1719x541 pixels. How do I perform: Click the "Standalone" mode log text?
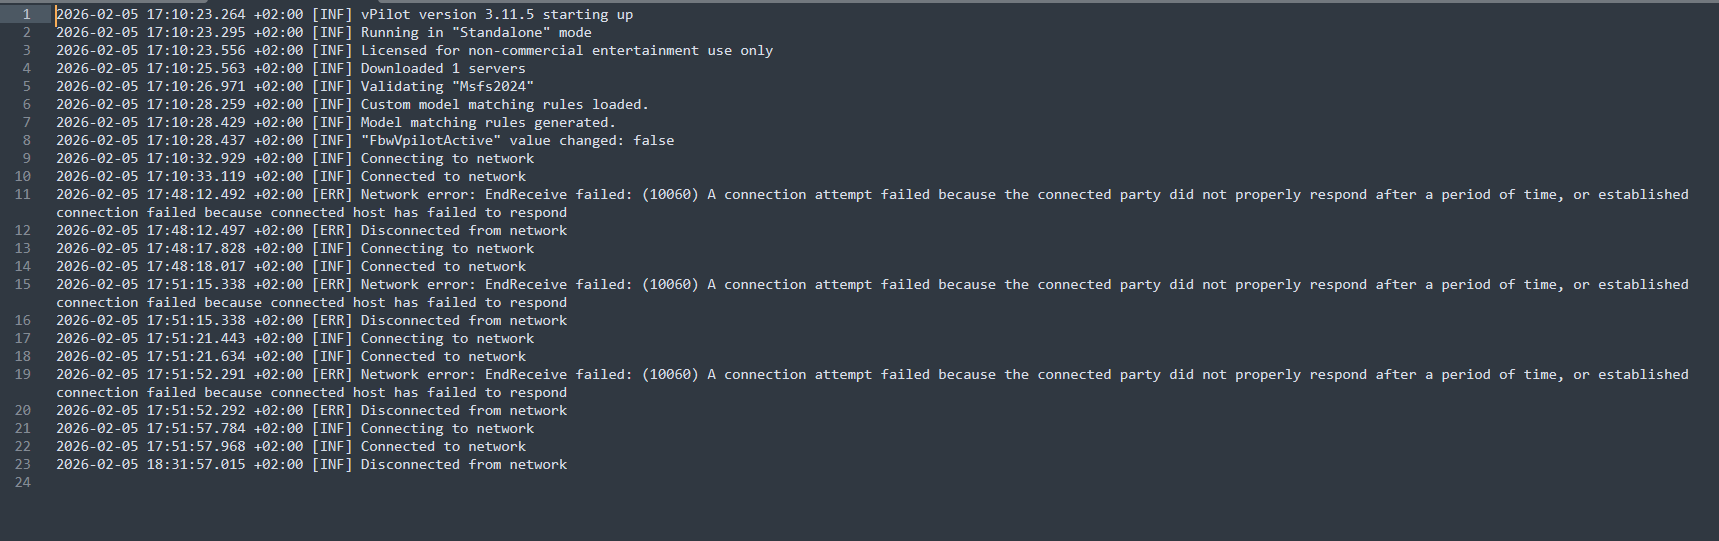click(476, 33)
